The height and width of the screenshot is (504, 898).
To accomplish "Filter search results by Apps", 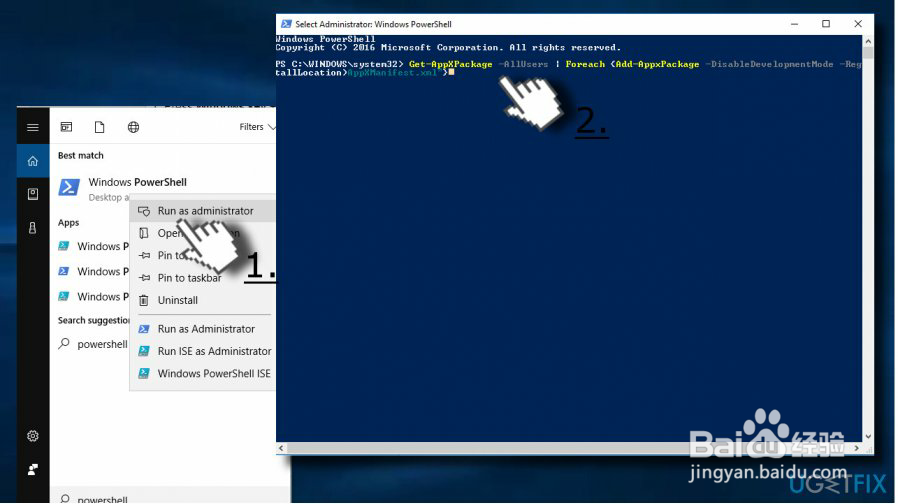I will [x=66, y=127].
